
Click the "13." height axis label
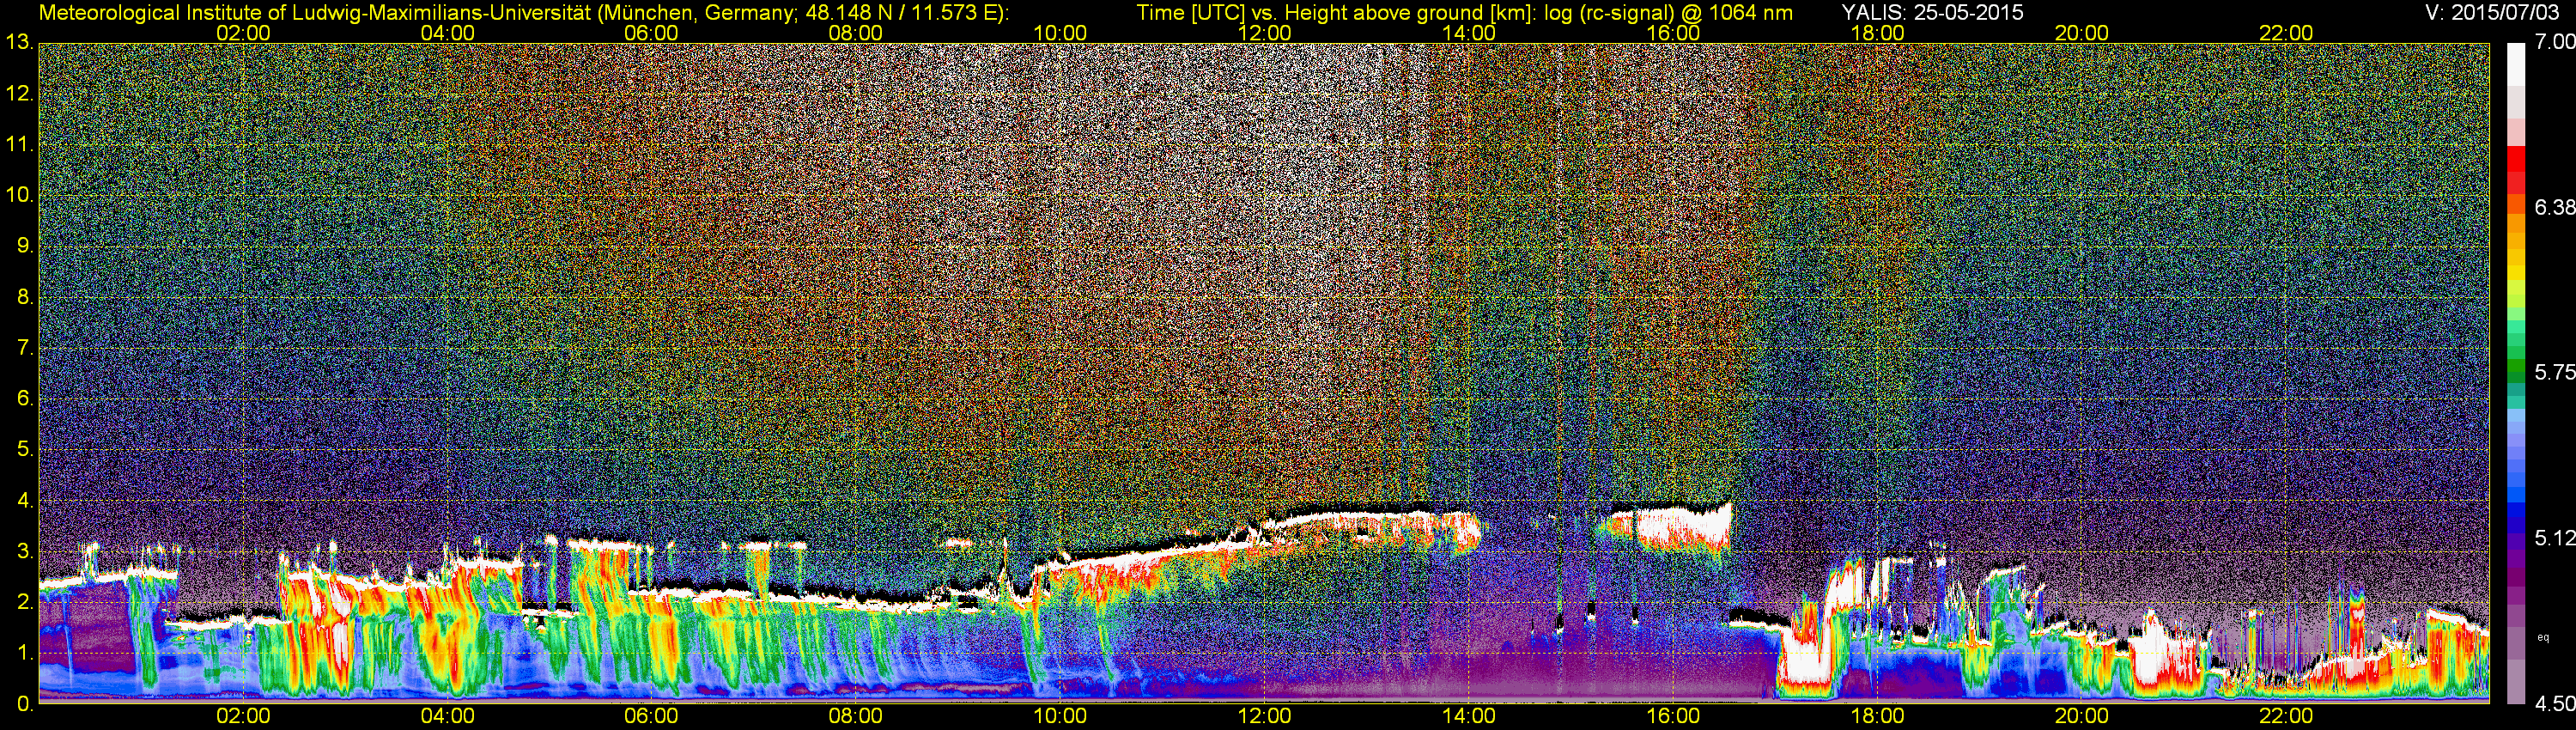[20, 42]
